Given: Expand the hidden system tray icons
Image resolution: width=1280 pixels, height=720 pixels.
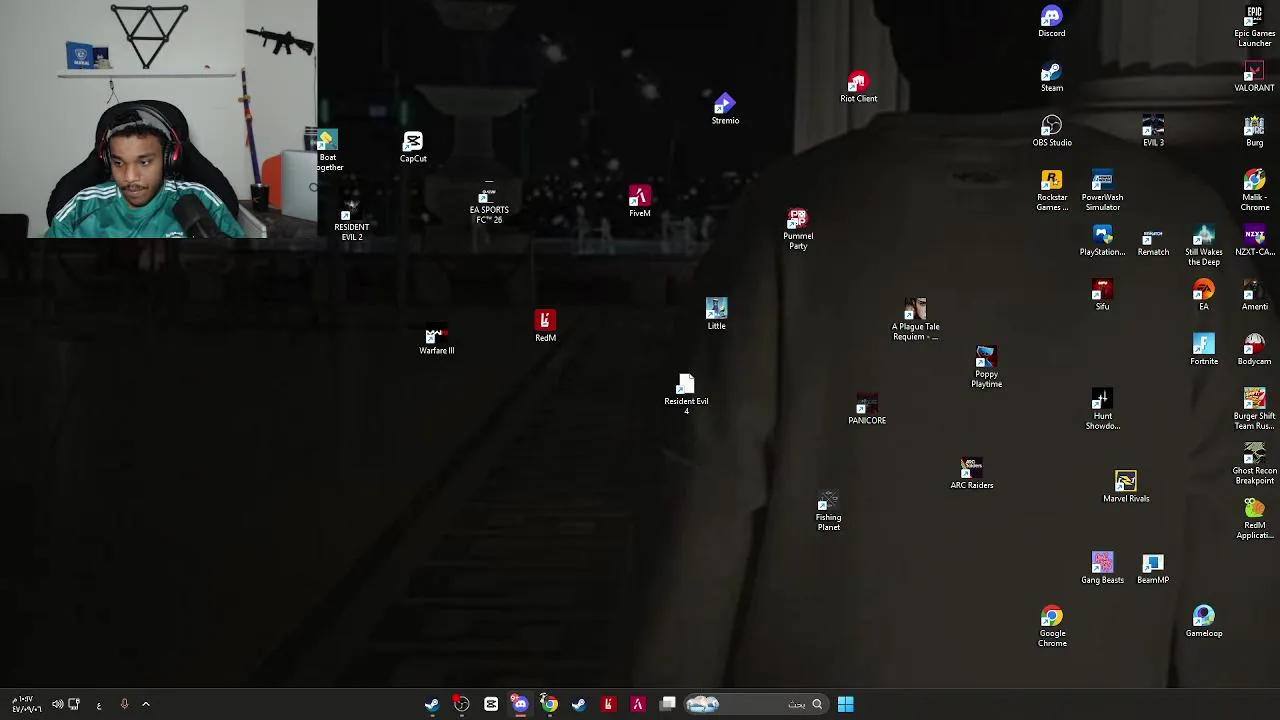Looking at the screenshot, I should click(x=146, y=704).
